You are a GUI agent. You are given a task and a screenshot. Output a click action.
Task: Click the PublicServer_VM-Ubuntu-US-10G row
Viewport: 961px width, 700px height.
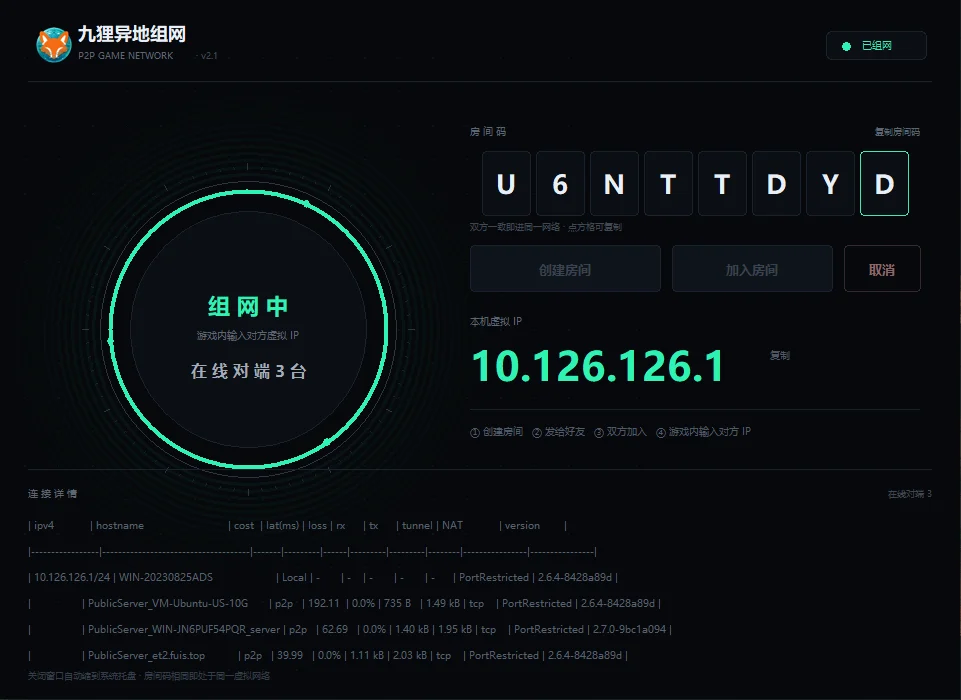click(344, 603)
